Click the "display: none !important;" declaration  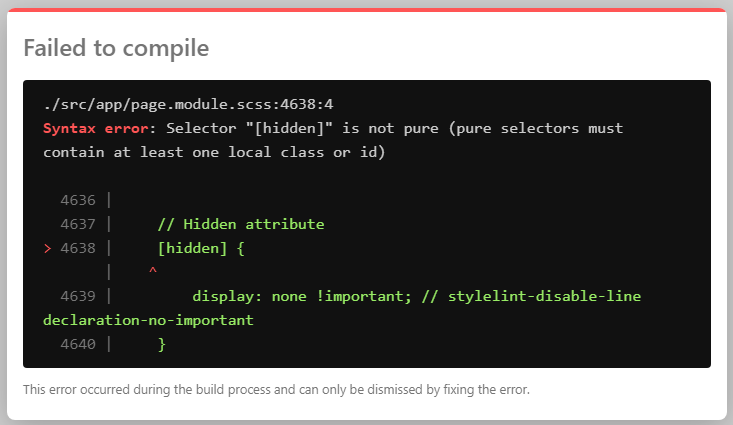(308, 296)
